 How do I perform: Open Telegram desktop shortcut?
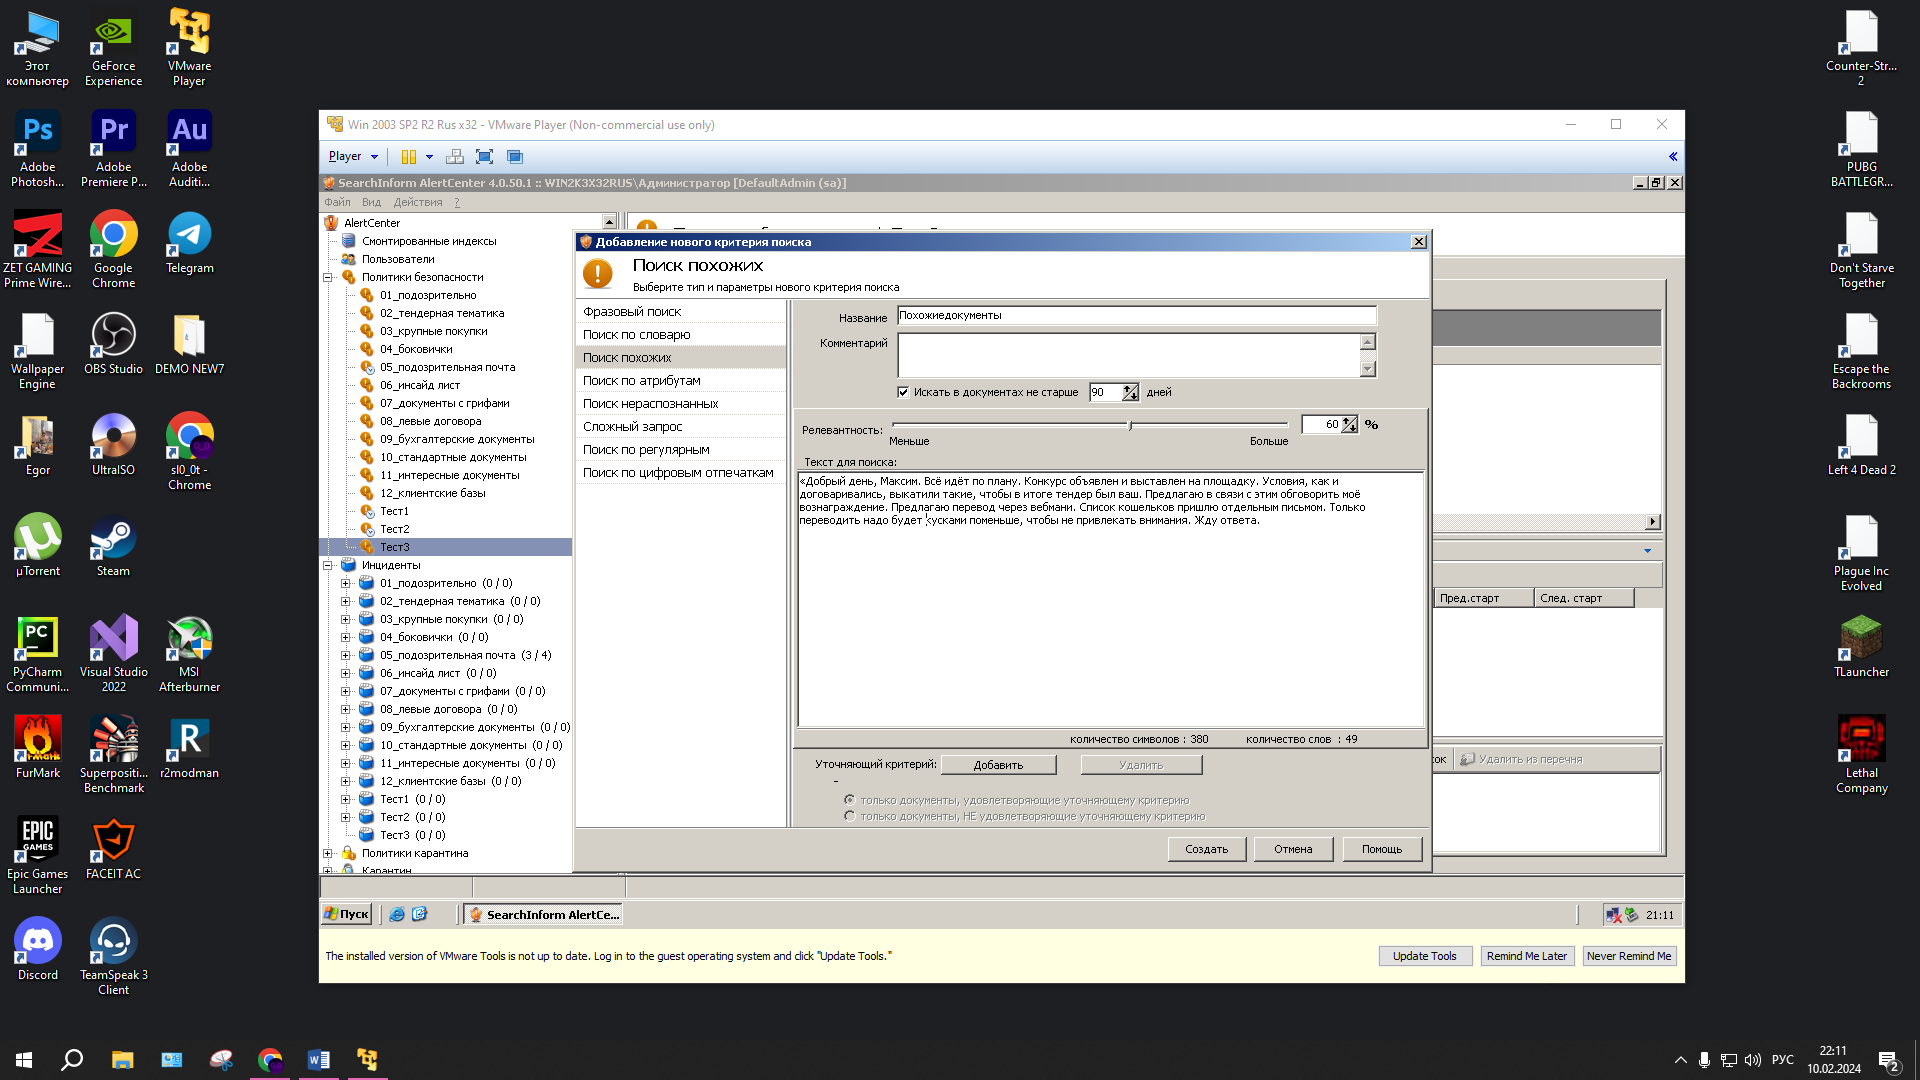click(x=189, y=243)
